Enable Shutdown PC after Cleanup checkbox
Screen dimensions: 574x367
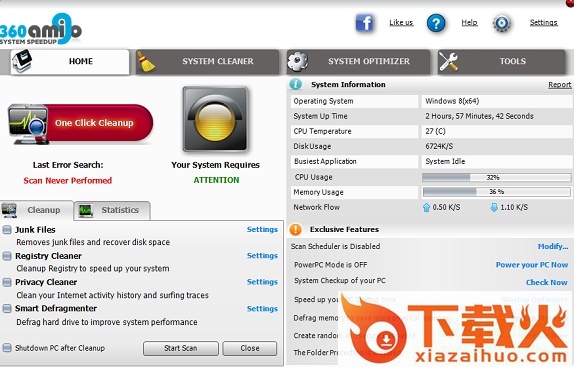[7, 348]
